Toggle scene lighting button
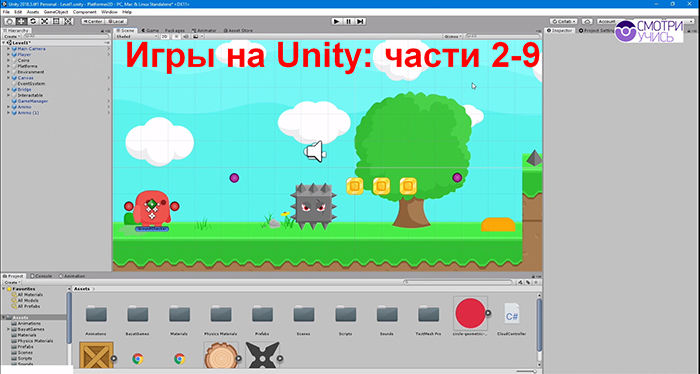Viewport: 700px width, 374px height. click(x=176, y=37)
